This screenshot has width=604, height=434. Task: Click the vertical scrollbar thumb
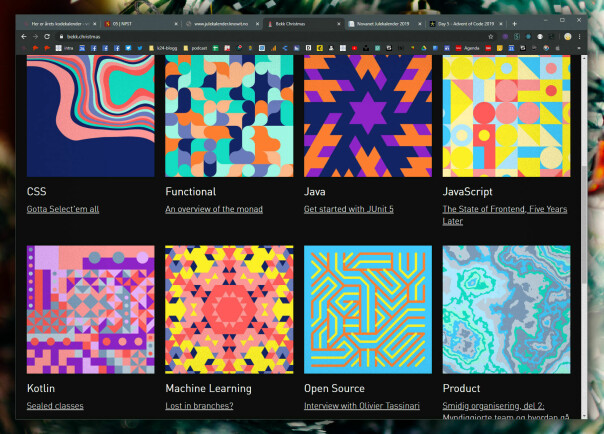584,225
